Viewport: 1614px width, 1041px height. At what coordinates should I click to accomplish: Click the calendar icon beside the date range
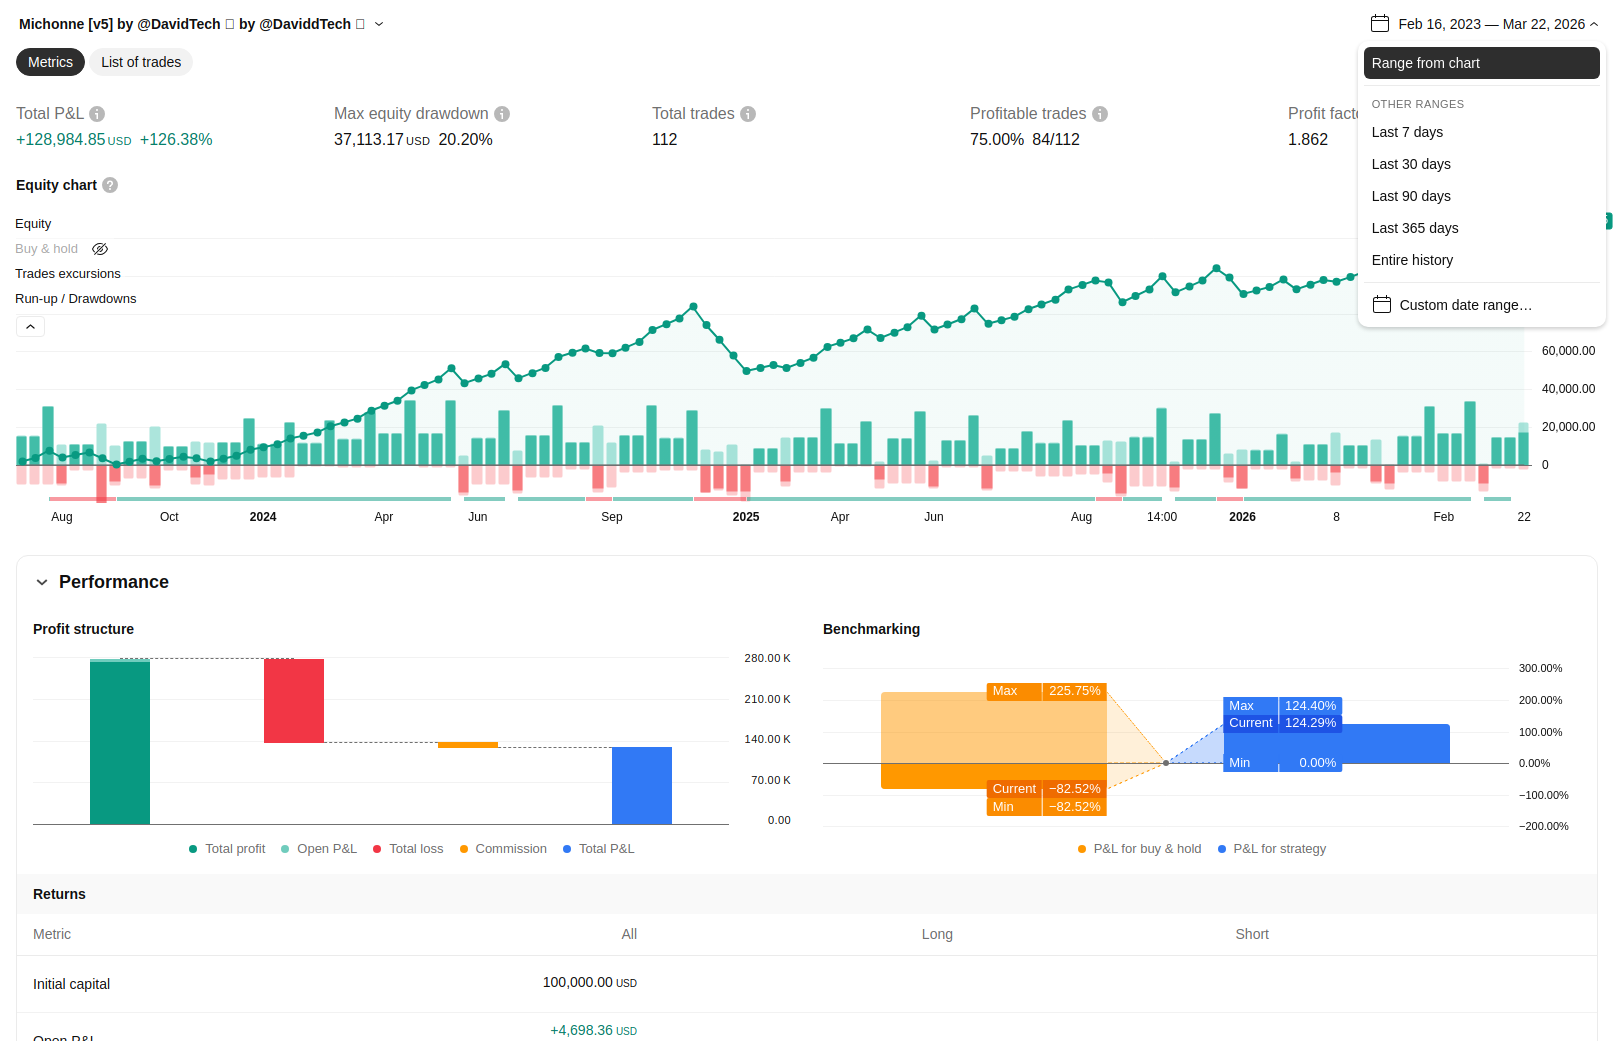[x=1380, y=23]
